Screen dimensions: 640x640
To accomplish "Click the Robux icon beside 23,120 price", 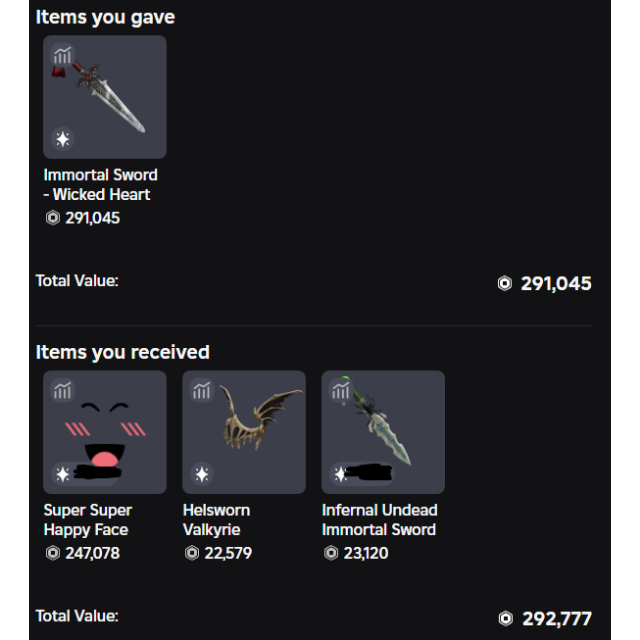I will (x=331, y=553).
